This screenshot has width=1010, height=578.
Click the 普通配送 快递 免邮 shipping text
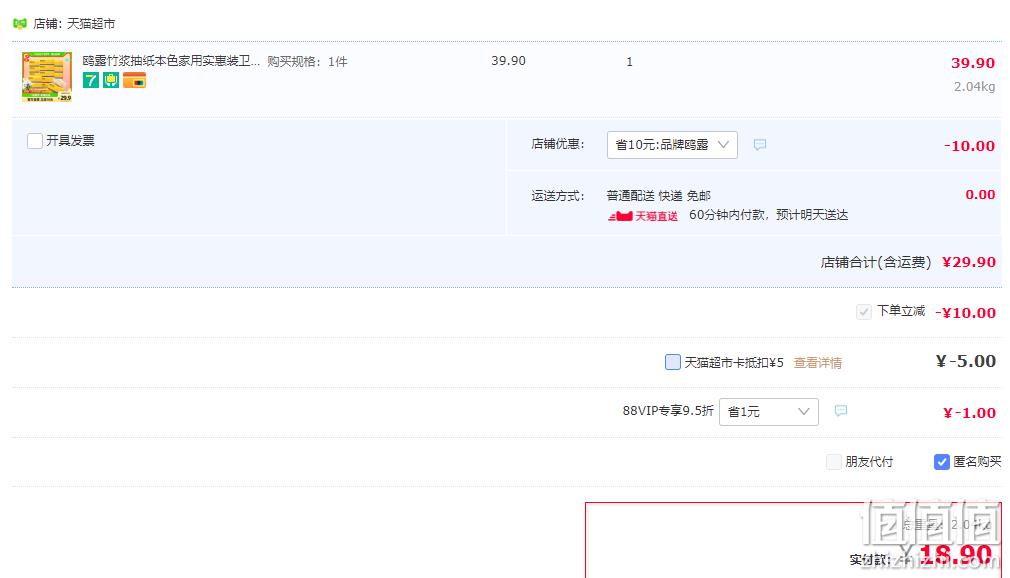(658, 195)
